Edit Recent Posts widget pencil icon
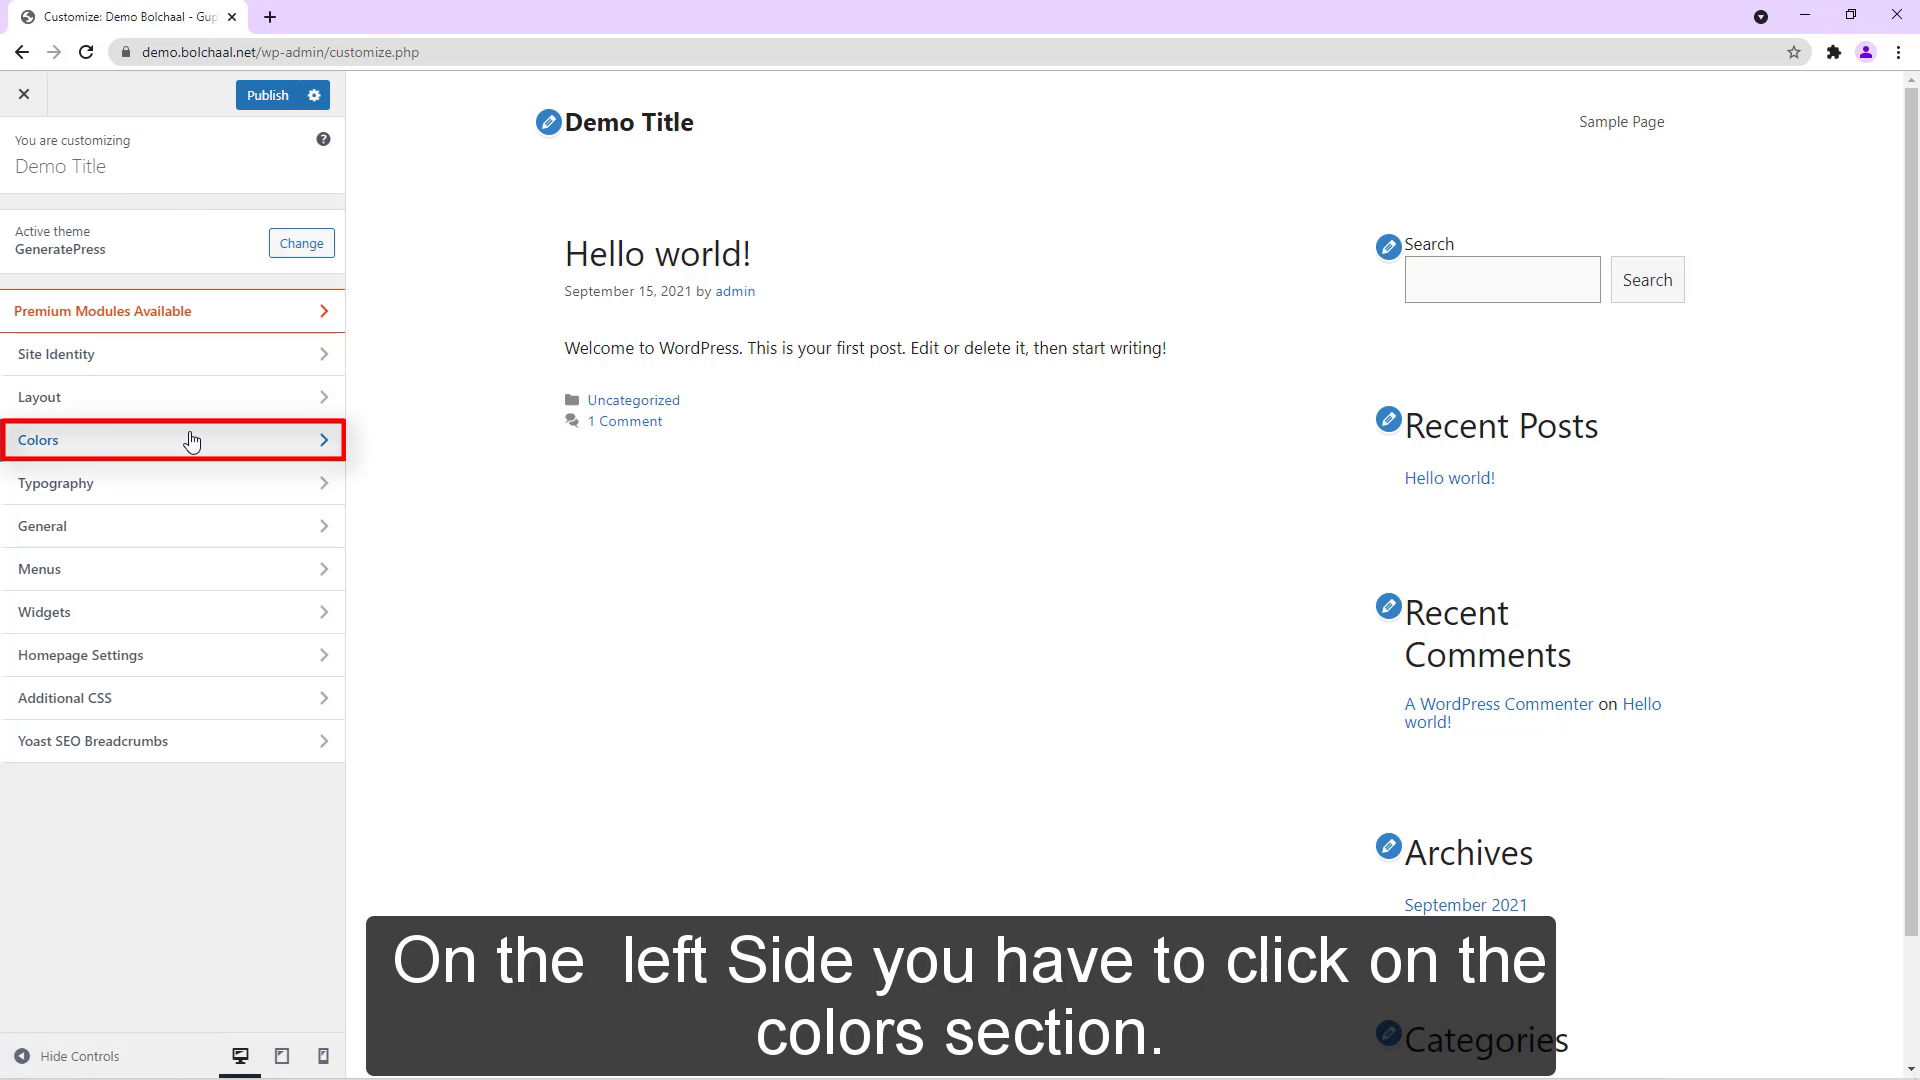The image size is (1920, 1080). (1388, 419)
